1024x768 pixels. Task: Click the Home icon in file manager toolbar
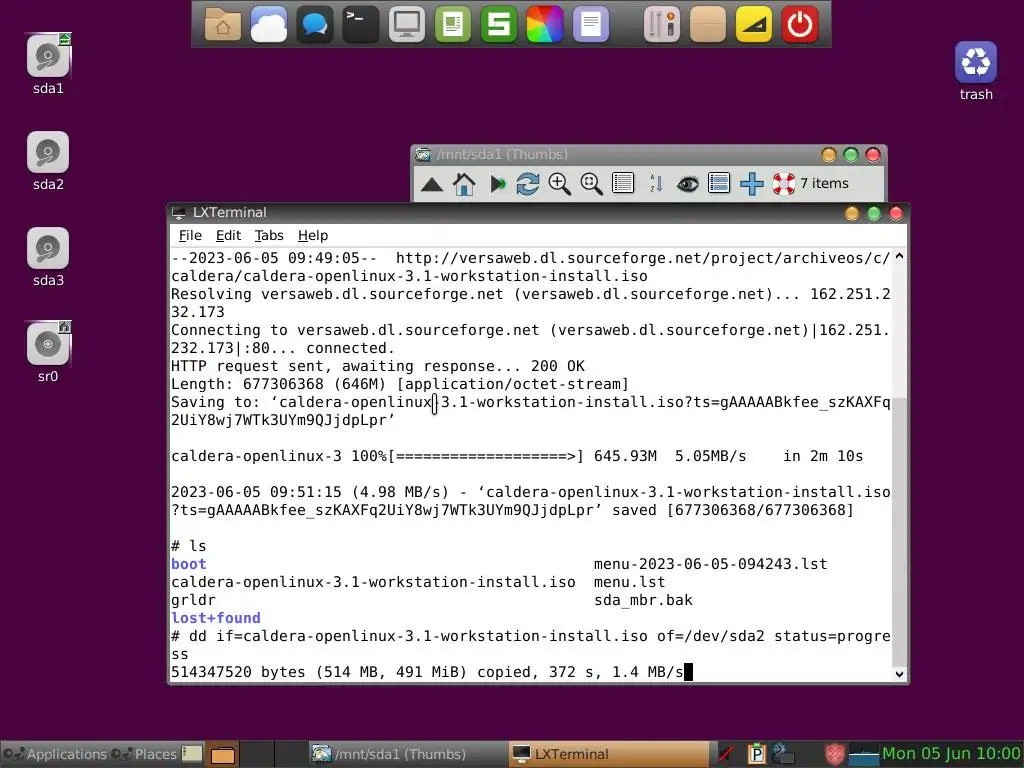coord(464,184)
